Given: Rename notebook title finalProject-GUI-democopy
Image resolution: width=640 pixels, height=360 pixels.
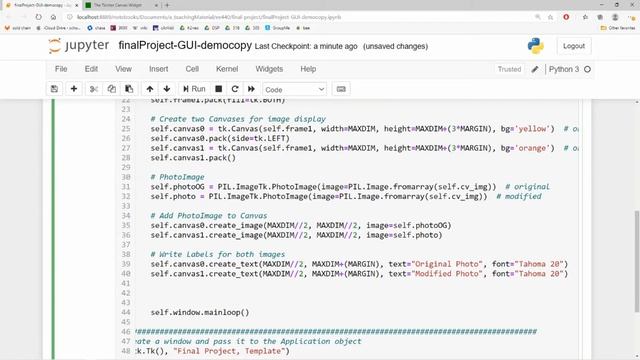Looking at the screenshot, I should click(x=185, y=45).
